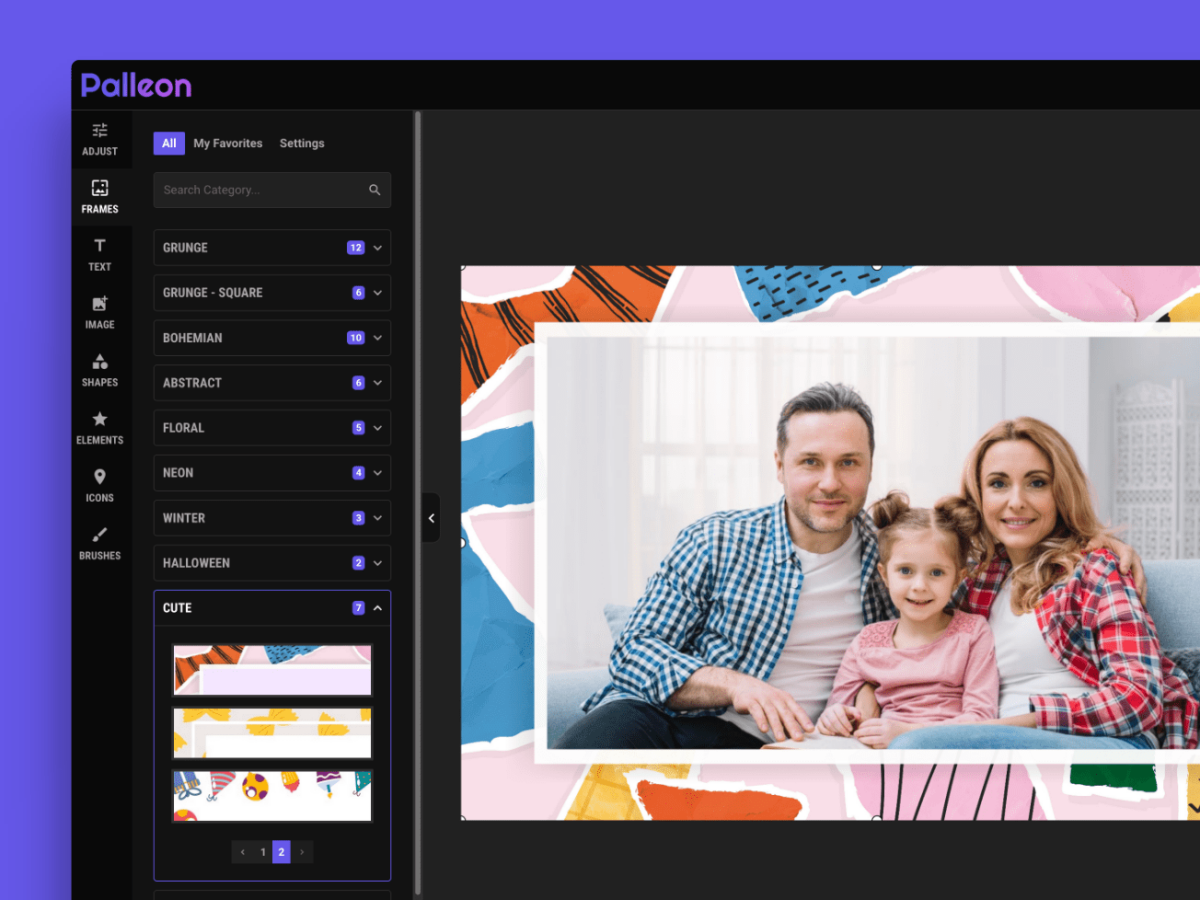Viewport: 1200px width, 900px height.
Task: Select the Brushes tool
Action: click(x=100, y=543)
